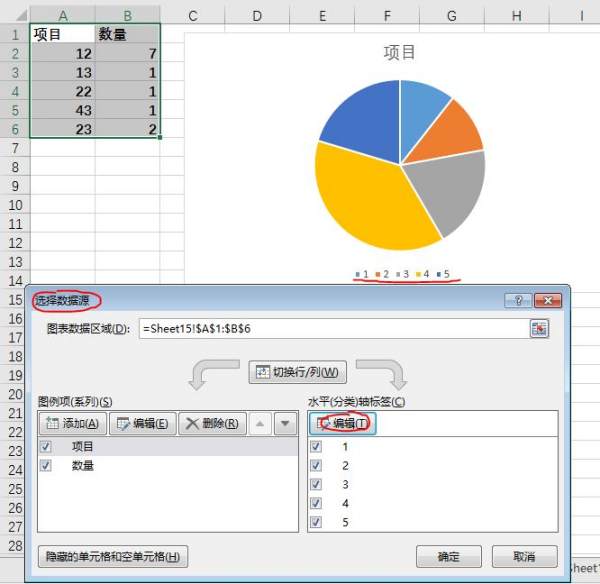Image resolution: width=600 pixels, height=584 pixels.
Task: Select row 3 header
Action: coord(15,72)
